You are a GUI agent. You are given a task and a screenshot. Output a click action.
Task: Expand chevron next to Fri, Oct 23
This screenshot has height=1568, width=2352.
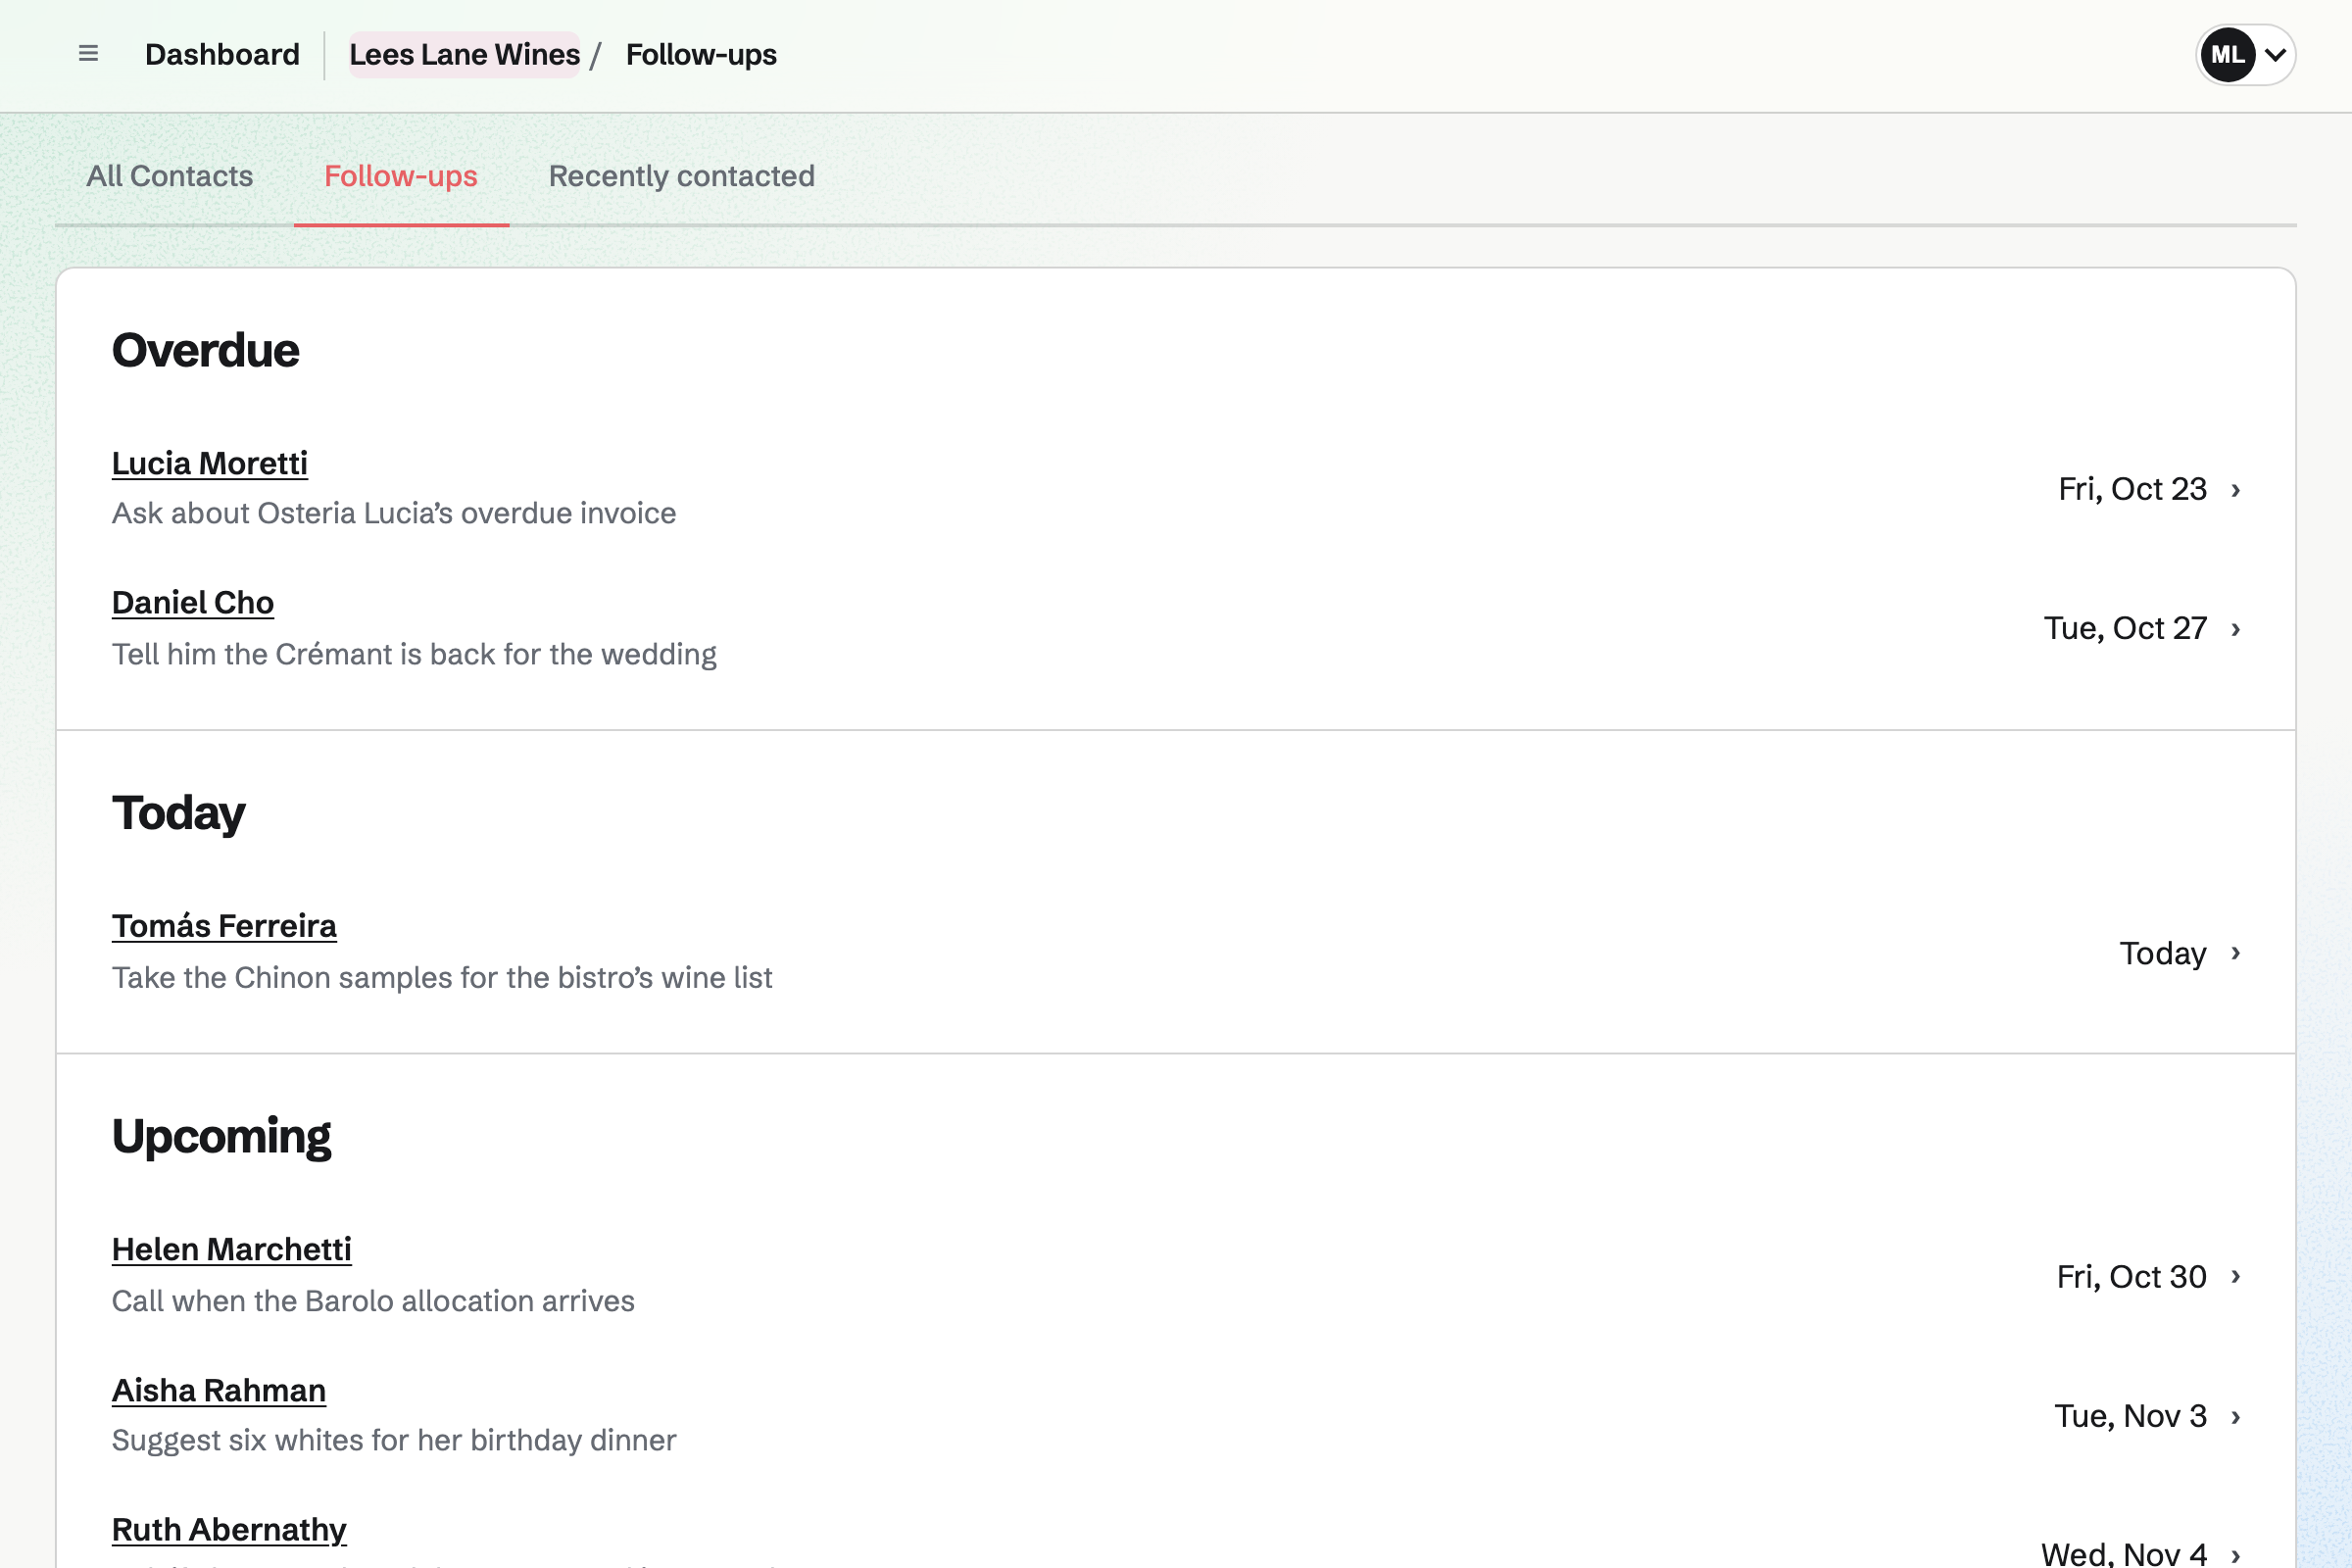pos(2236,490)
